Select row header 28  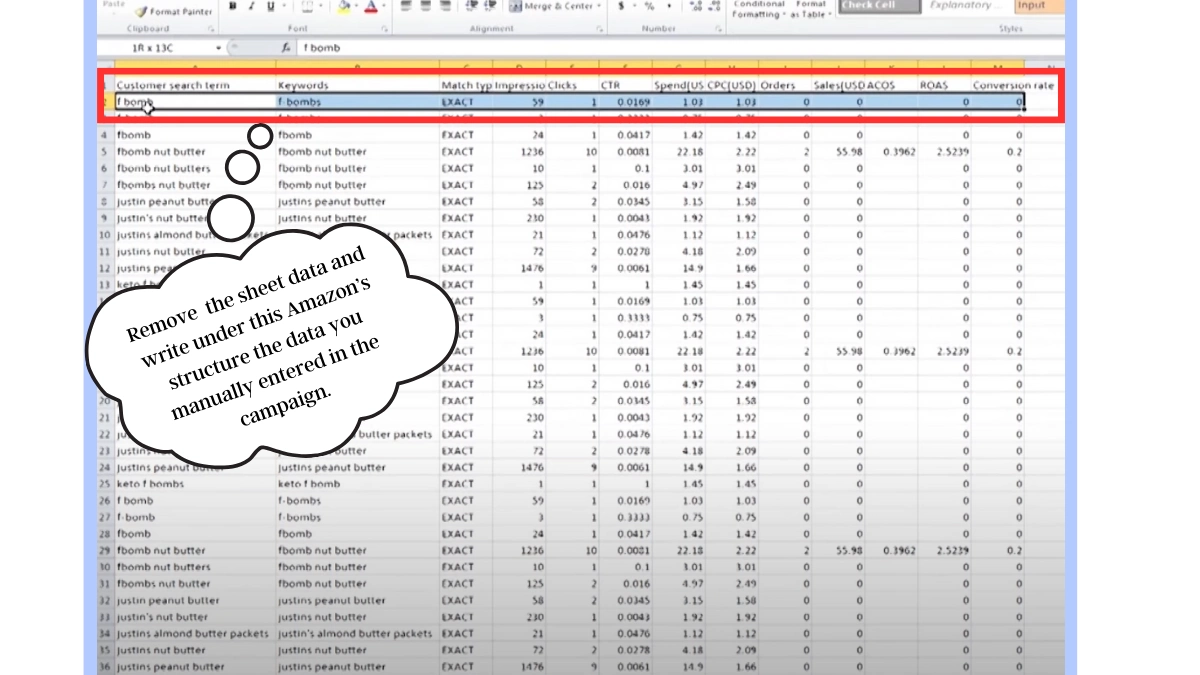106,534
